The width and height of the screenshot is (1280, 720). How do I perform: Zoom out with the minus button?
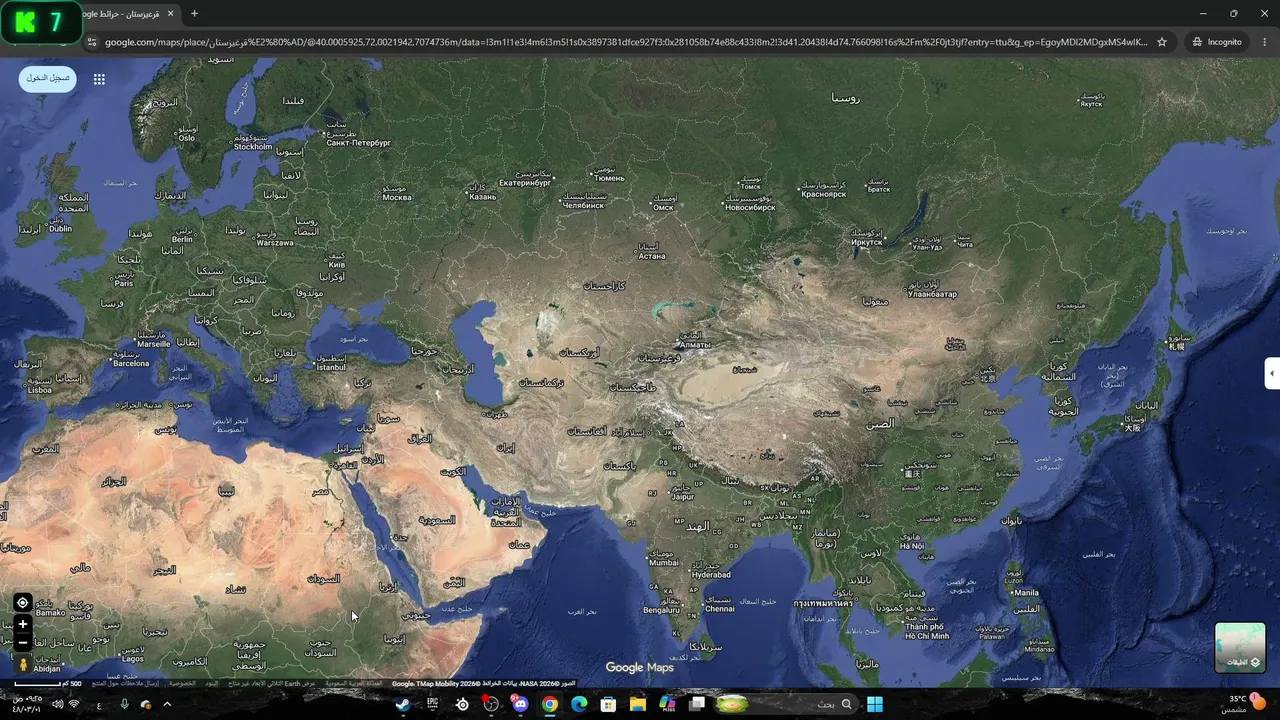[22, 642]
